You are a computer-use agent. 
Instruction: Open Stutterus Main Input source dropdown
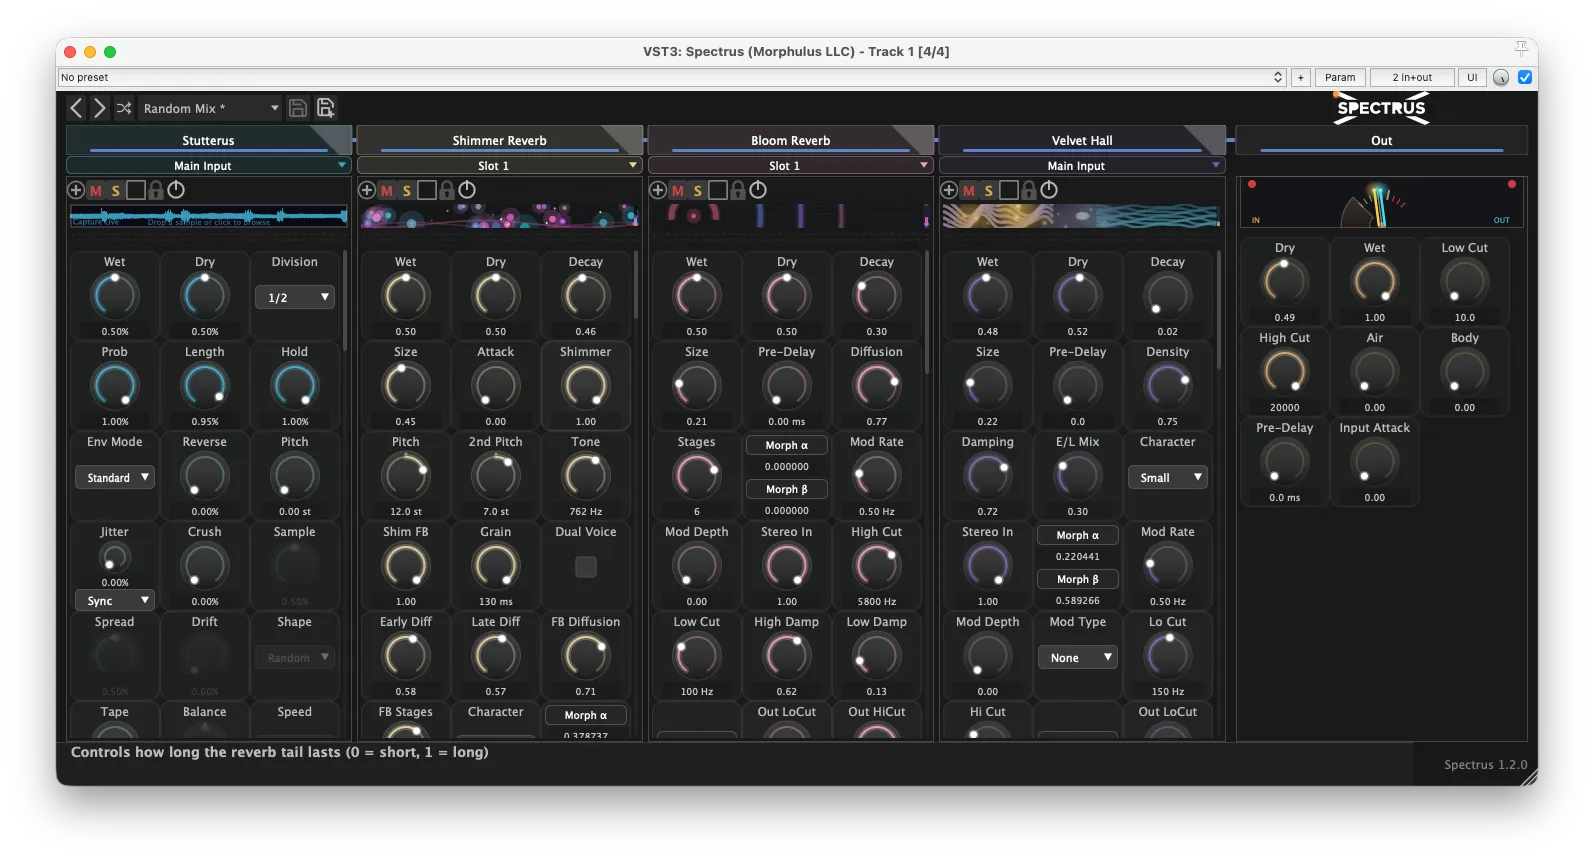[x=208, y=165]
